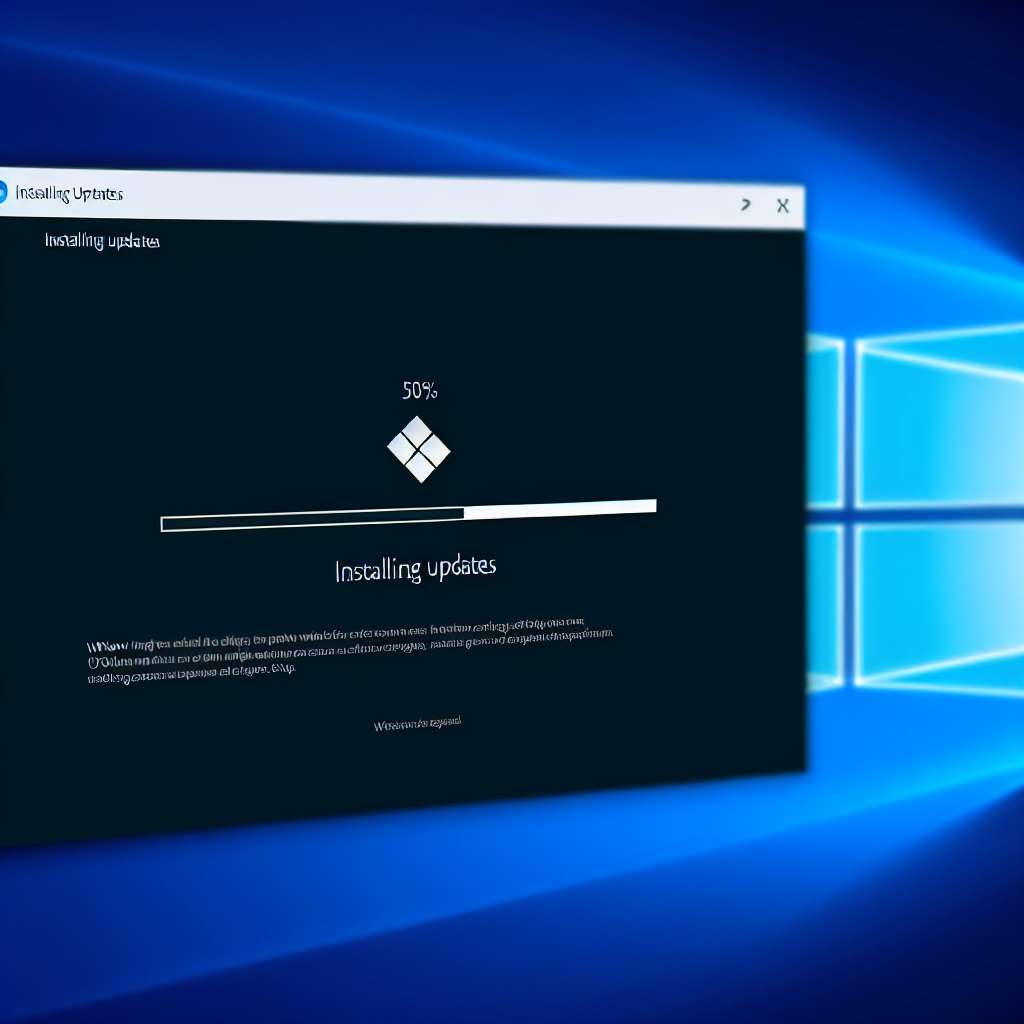Image resolution: width=1024 pixels, height=1024 pixels.
Task: Click the diamond Windows logo under 50%
Action: [x=419, y=449]
